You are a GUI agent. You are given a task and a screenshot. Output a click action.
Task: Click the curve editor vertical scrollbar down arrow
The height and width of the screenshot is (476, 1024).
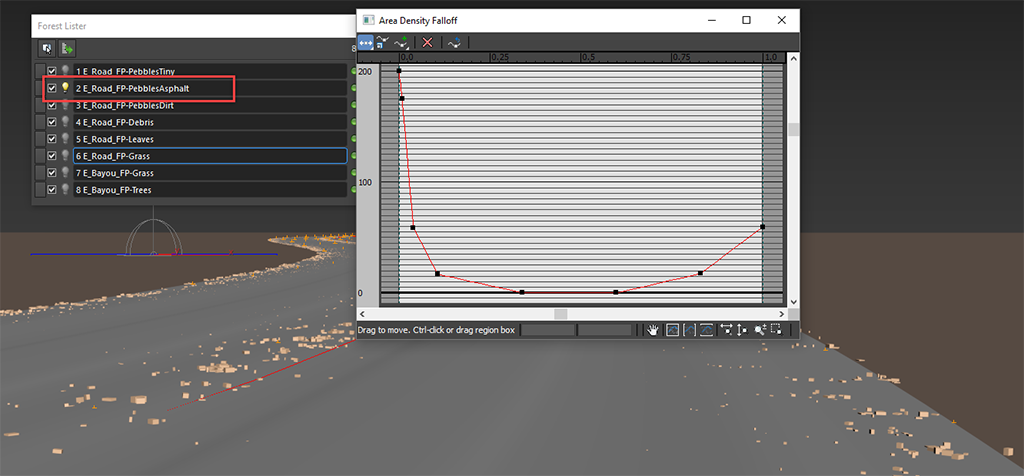(794, 301)
